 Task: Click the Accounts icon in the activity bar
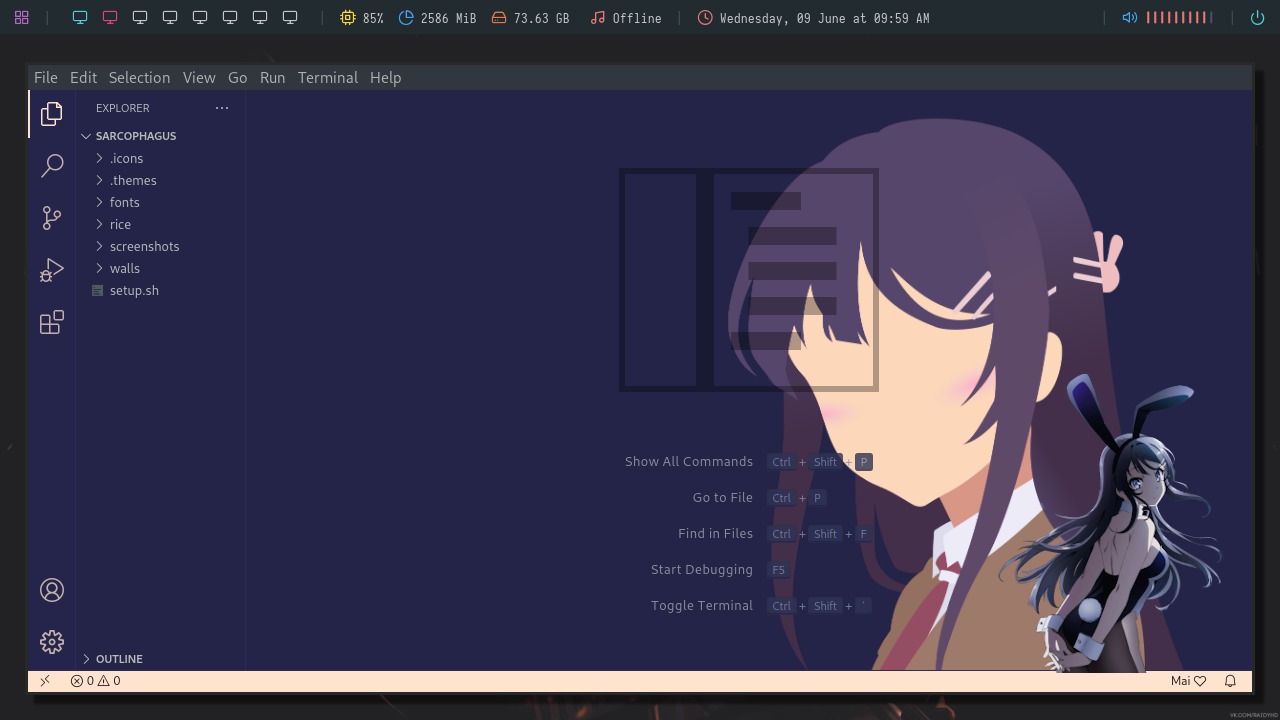pyautogui.click(x=51, y=590)
